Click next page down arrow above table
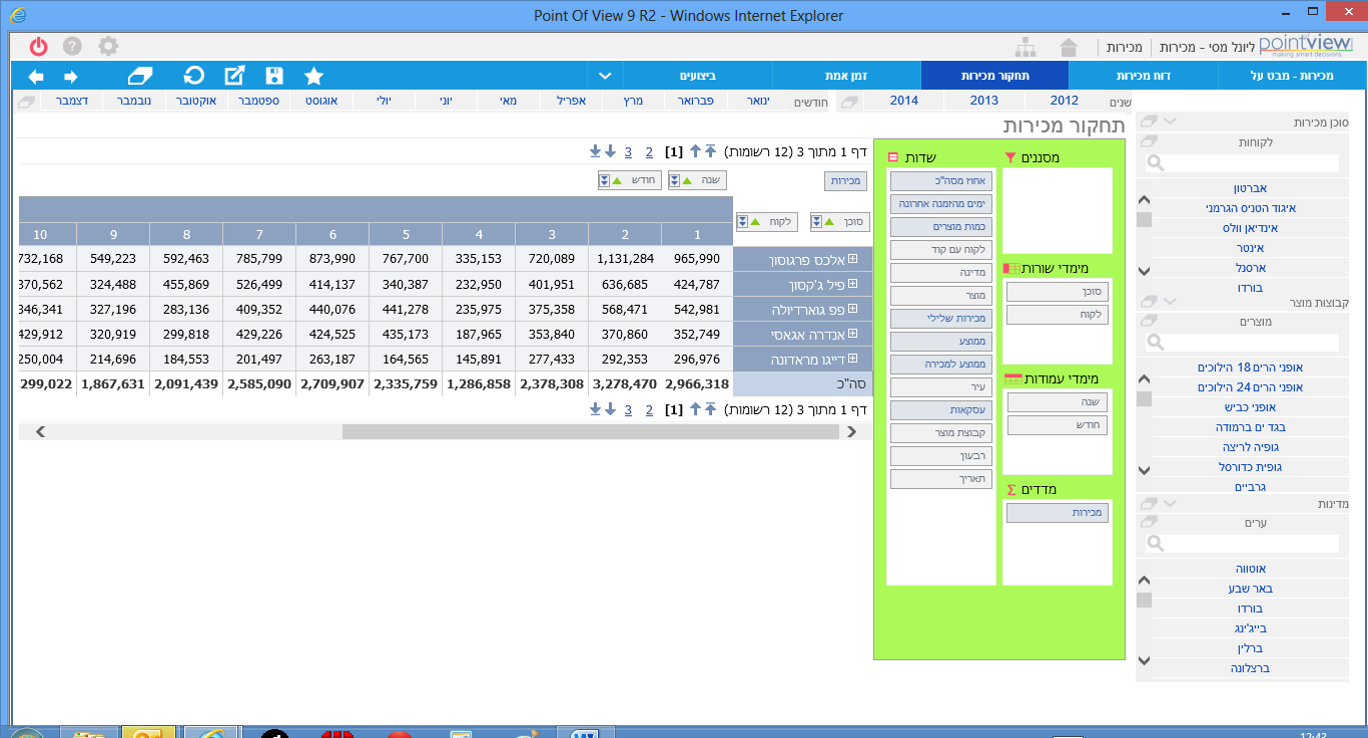Image resolution: width=1368 pixels, height=738 pixels. [611, 151]
